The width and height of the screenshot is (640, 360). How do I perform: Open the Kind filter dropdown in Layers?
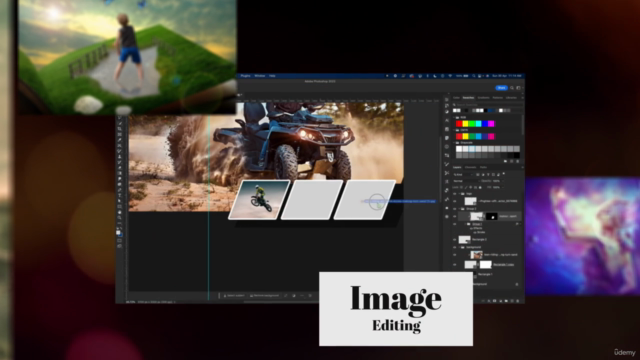[x=462, y=174]
